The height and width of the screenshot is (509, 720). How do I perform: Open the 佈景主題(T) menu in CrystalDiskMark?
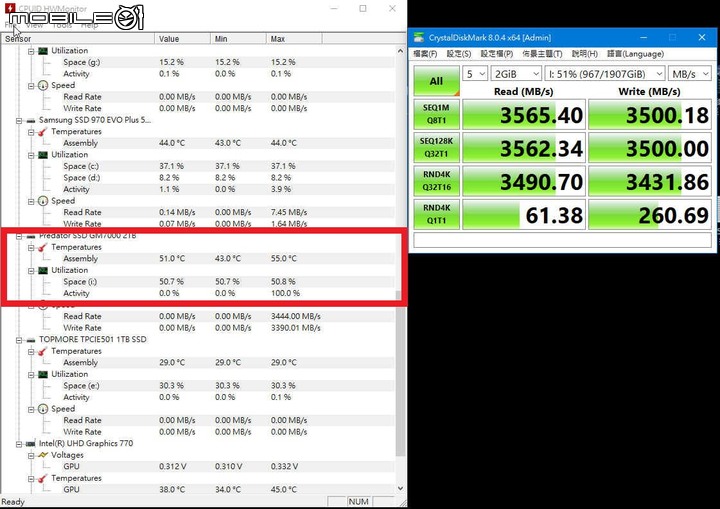point(542,54)
